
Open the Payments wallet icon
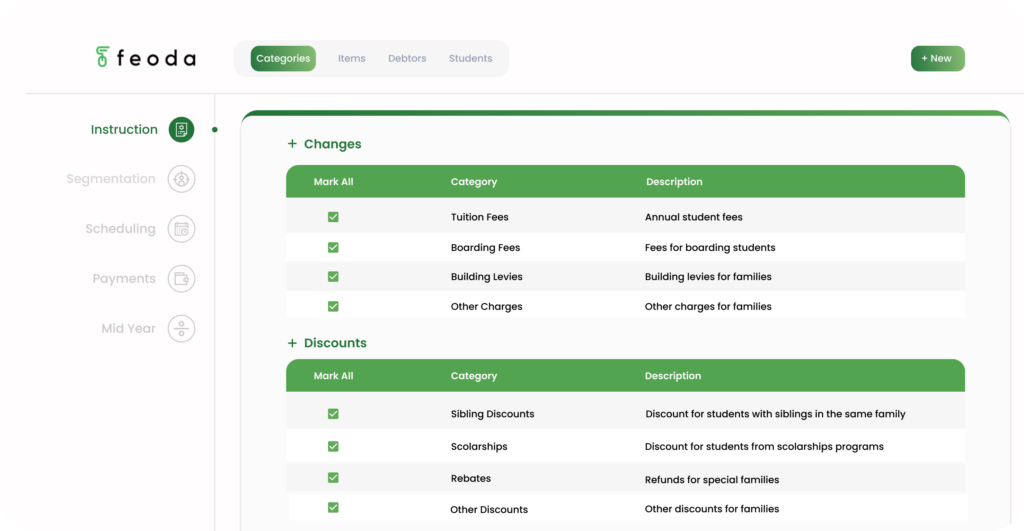pyautogui.click(x=182, y=279)
